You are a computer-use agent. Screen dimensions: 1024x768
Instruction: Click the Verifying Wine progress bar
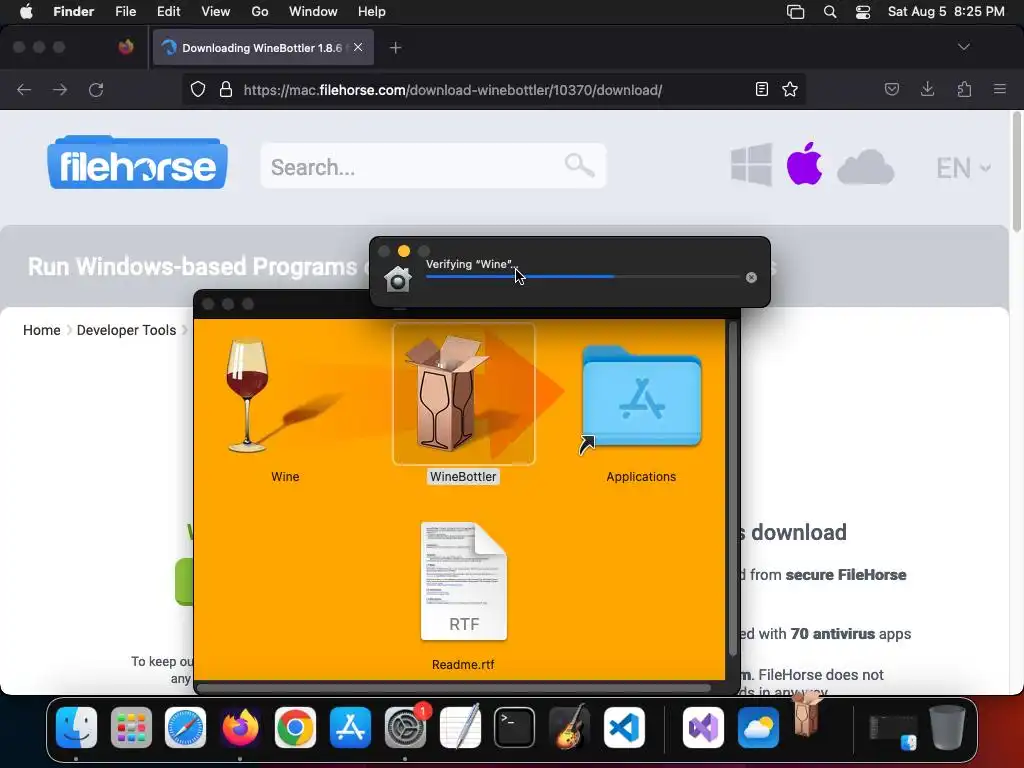point(583,277)
